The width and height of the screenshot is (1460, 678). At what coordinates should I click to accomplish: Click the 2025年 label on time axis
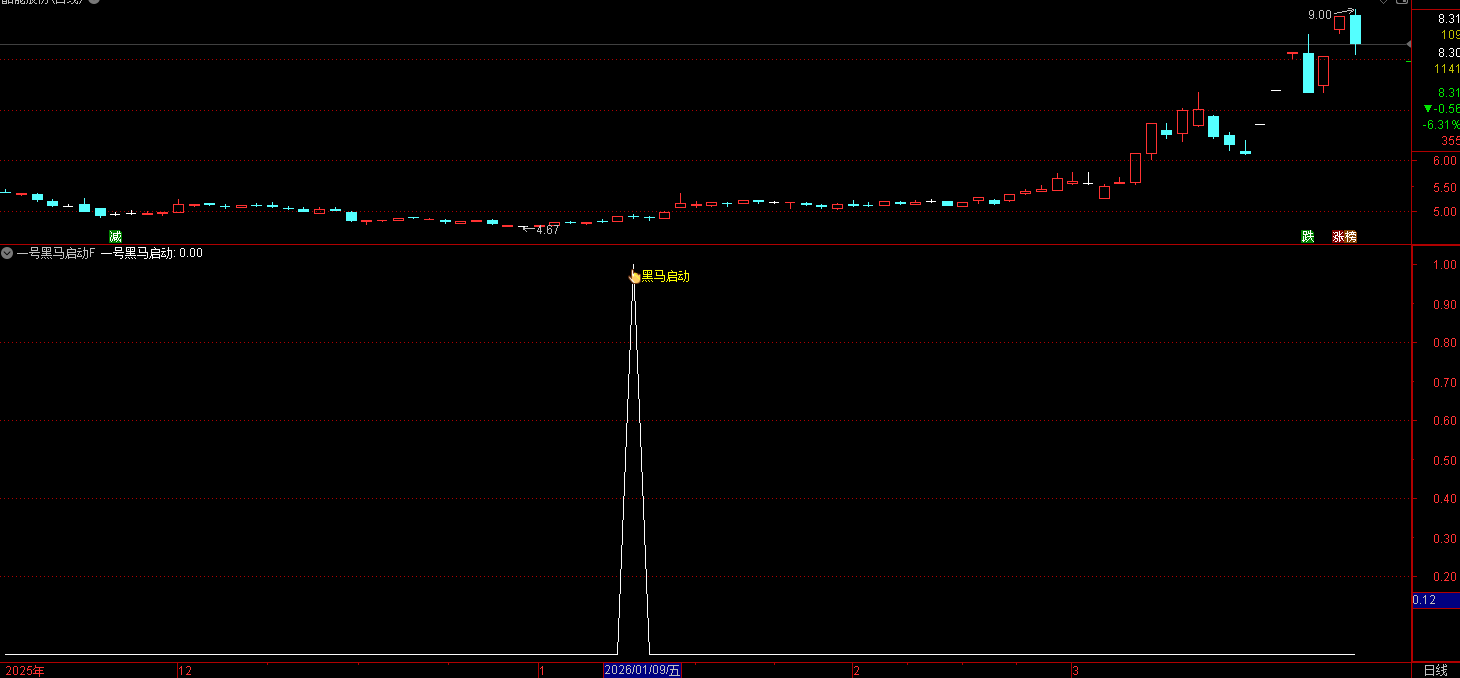25,670
